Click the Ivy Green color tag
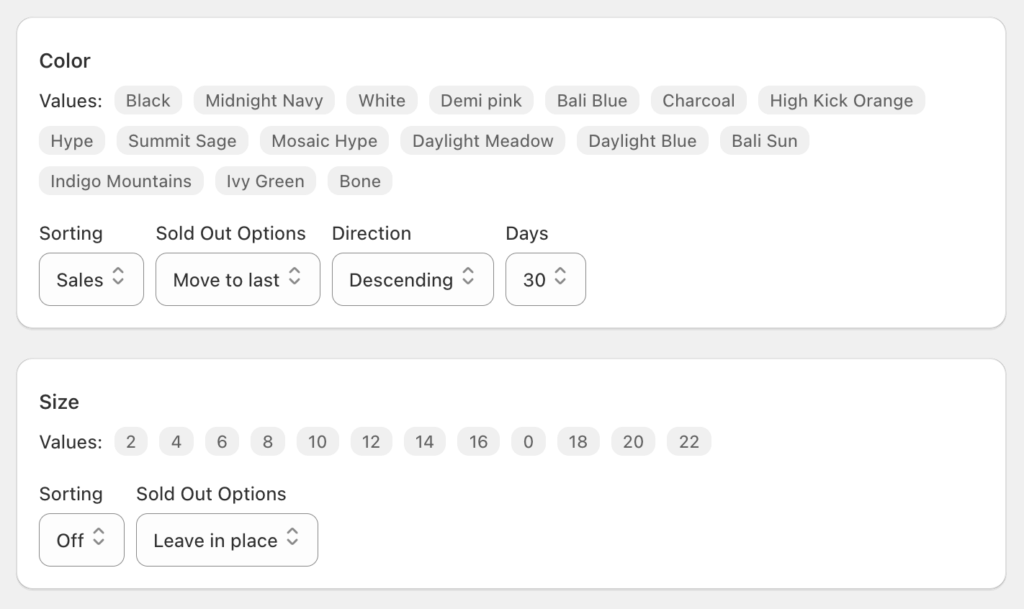This screenshot has height=609, width=1024. point(265,181)
